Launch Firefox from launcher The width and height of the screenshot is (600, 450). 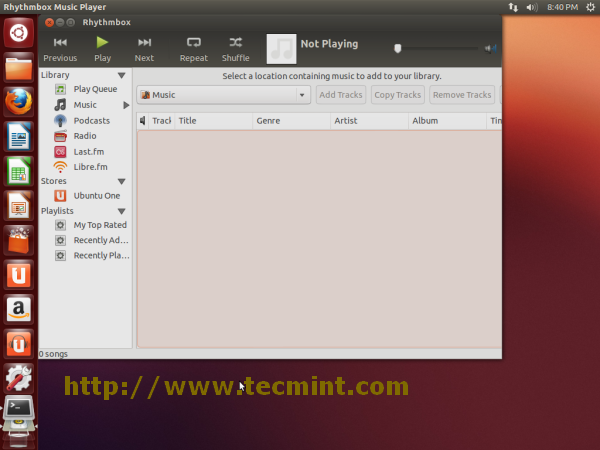tap(18, 102)
